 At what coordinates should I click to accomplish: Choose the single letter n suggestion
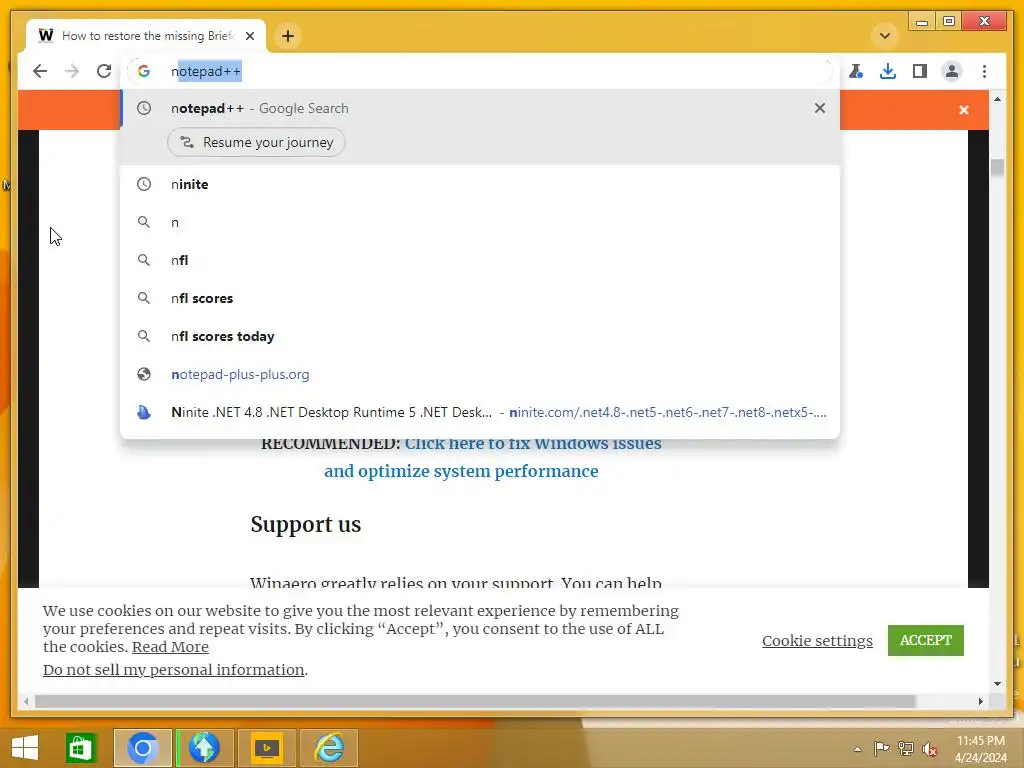480,222
